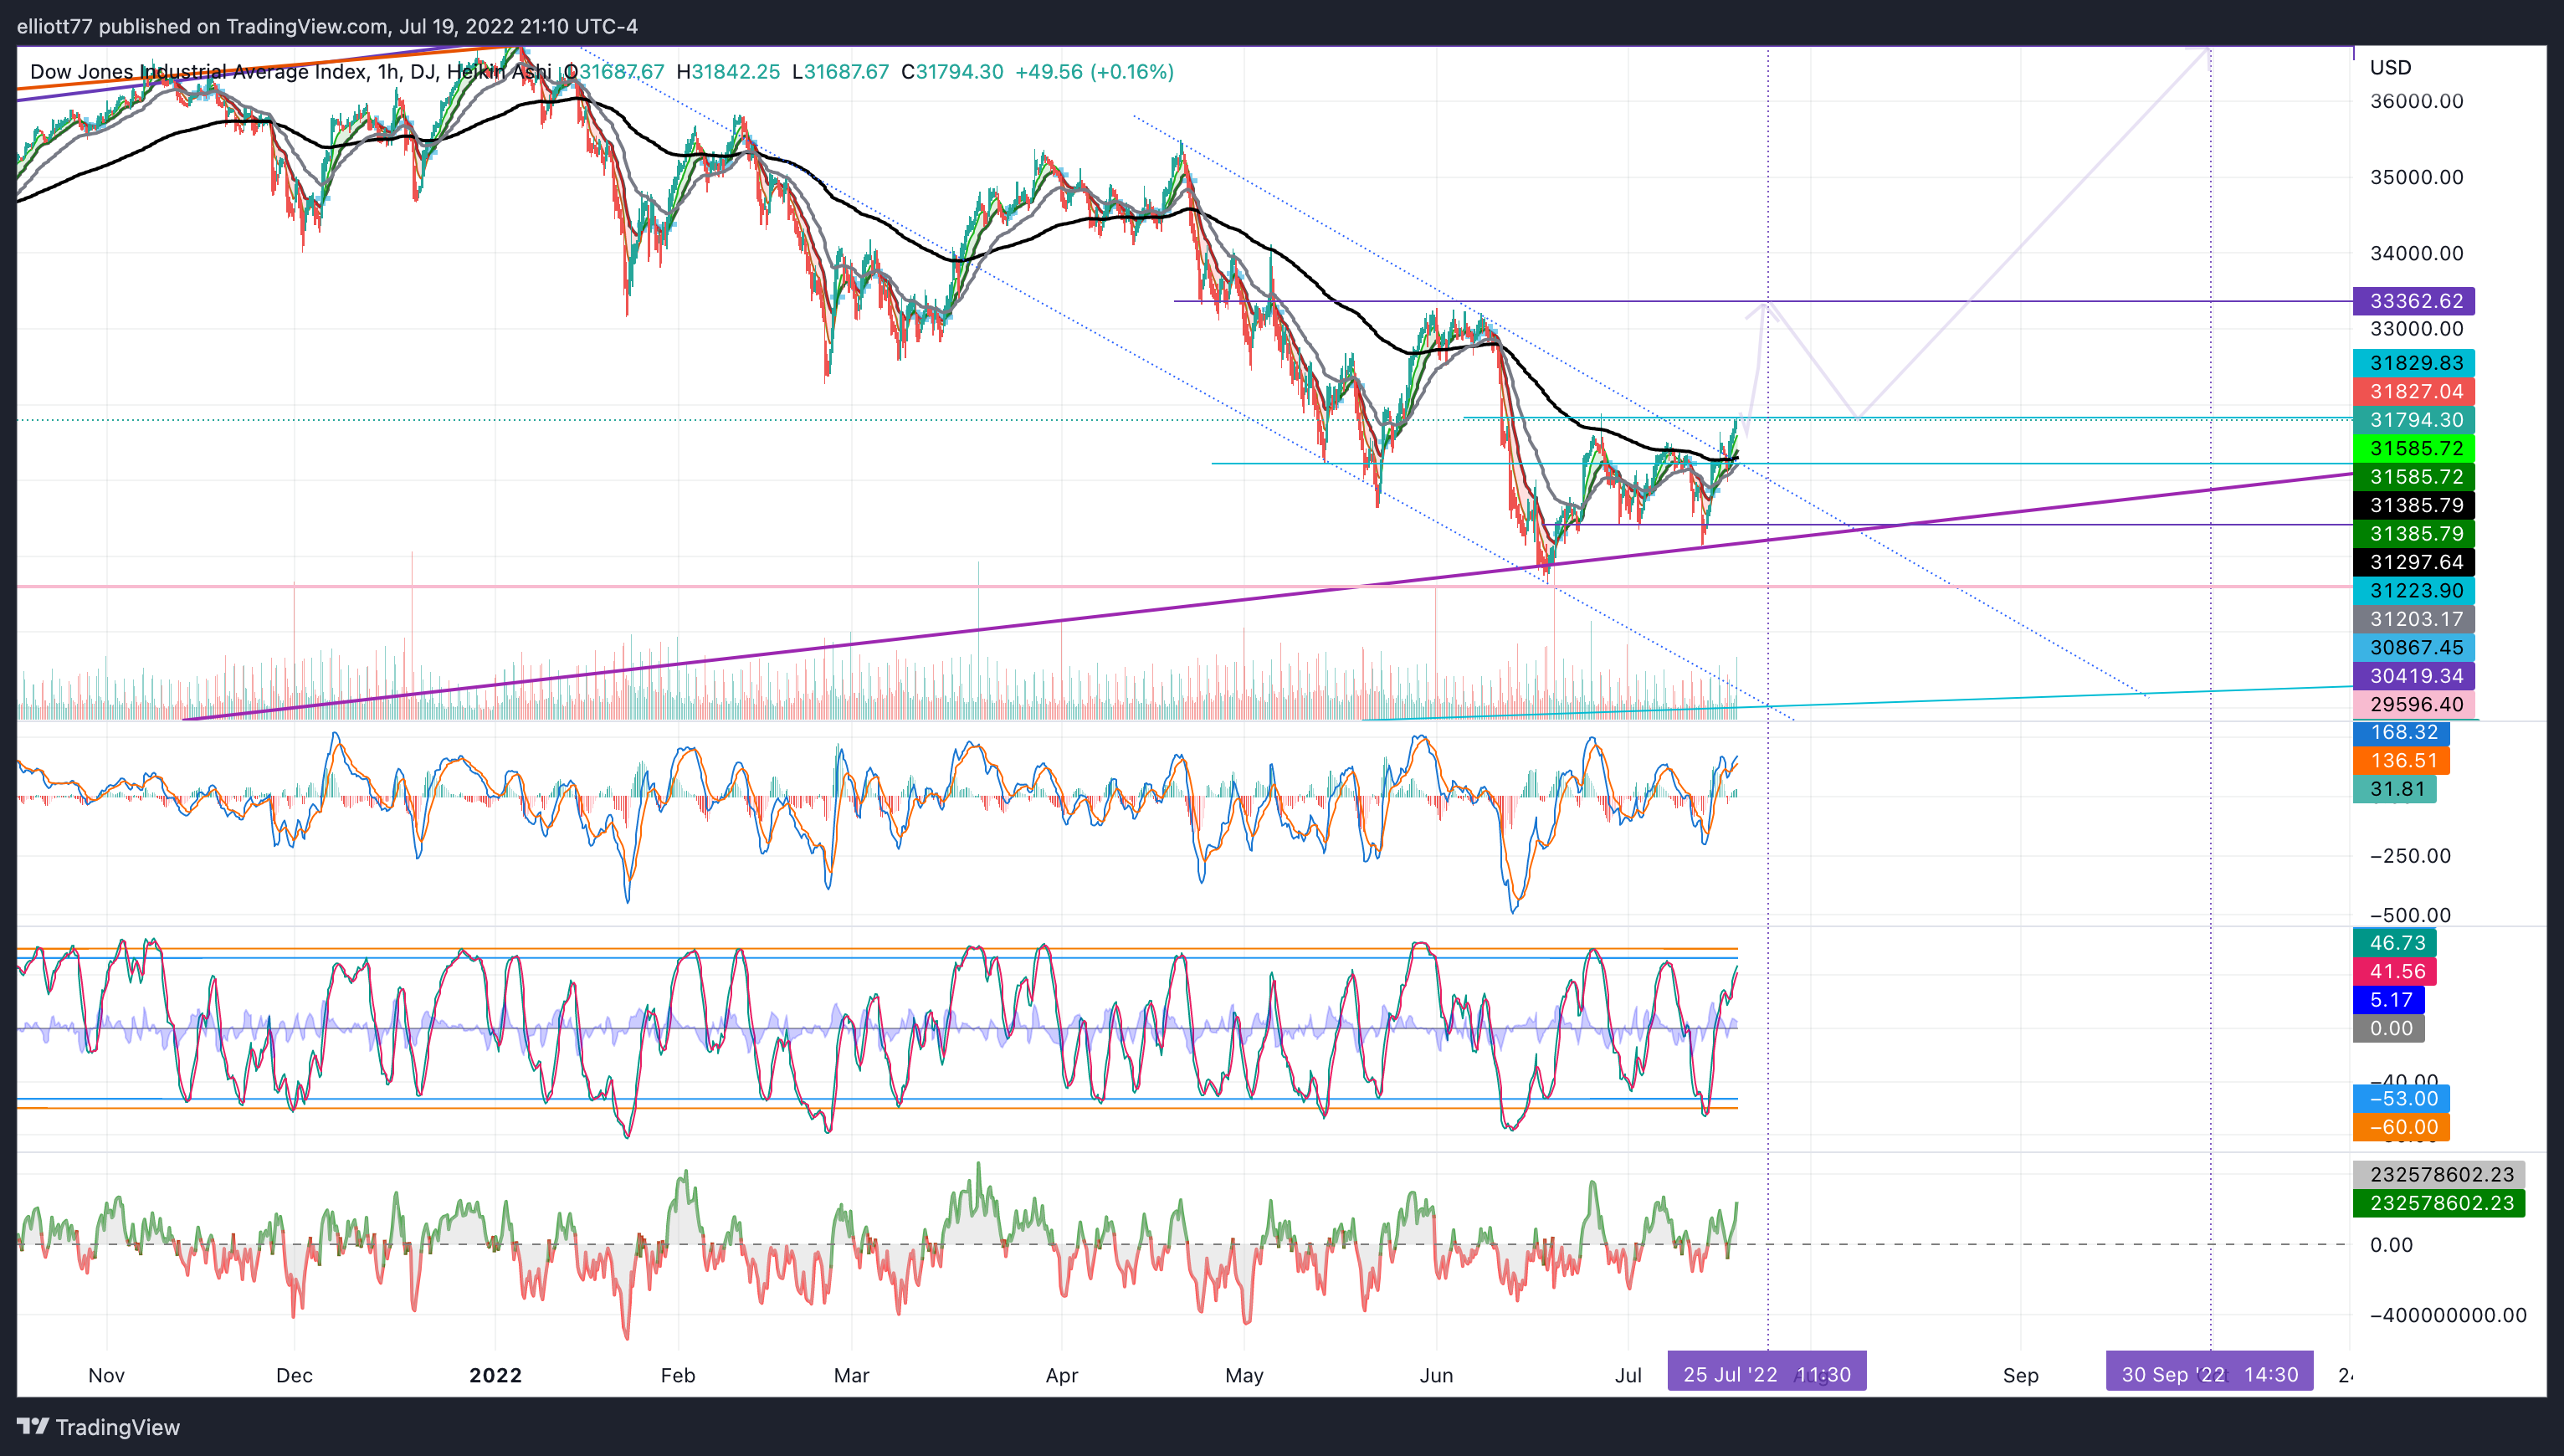Image resolution: width=2564 pixels, height=1456 pixels.
Task: Select the cyan 31829.83 price label
Action: 2414,363
